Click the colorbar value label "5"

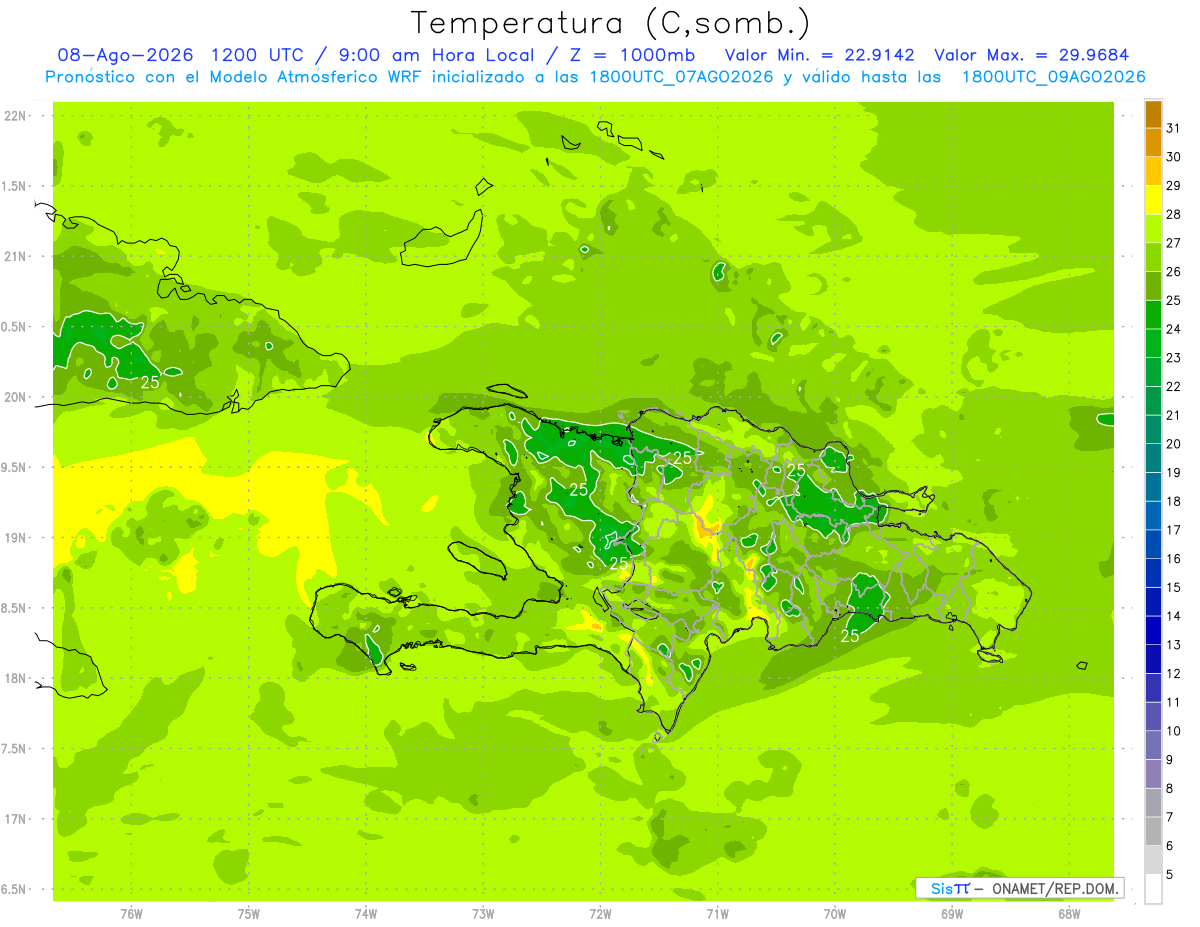click(x=1171, y=875)
